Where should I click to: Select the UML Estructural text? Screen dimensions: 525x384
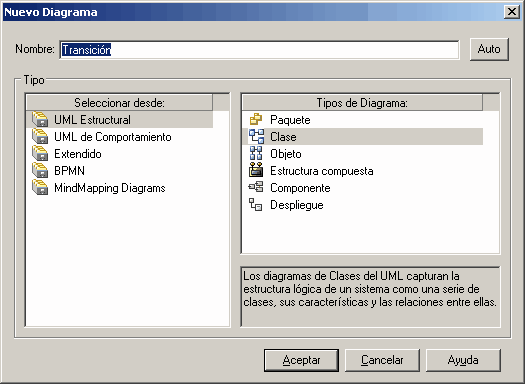click(x=92, y=120)
